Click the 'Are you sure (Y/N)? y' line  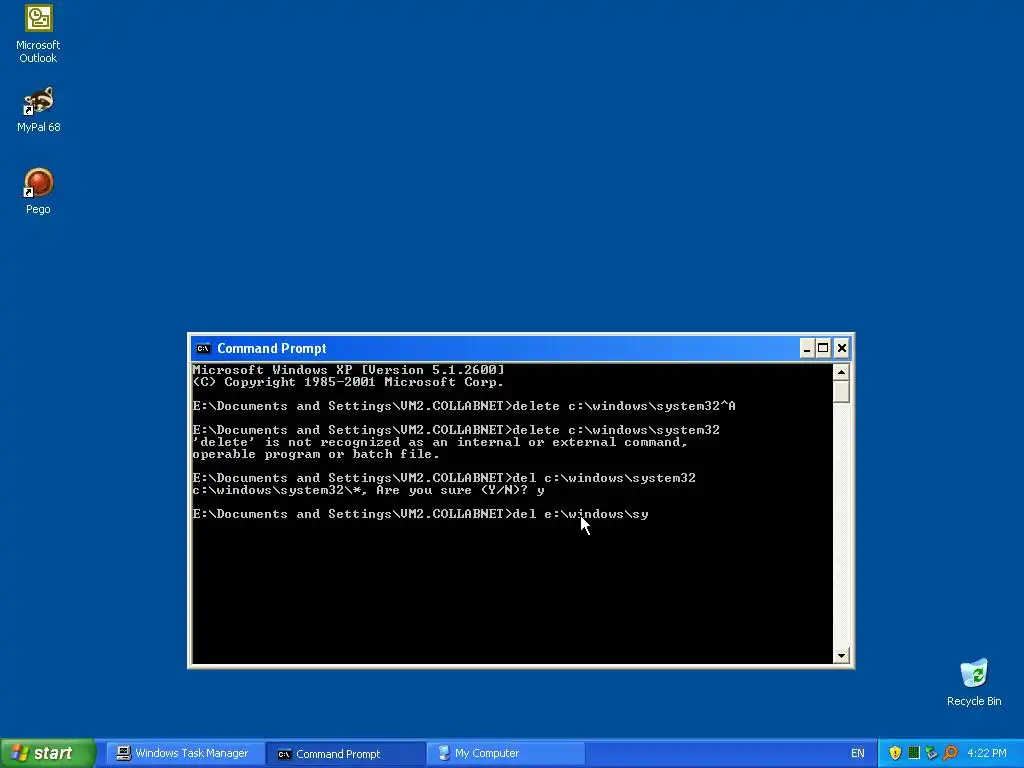point(368,490)
